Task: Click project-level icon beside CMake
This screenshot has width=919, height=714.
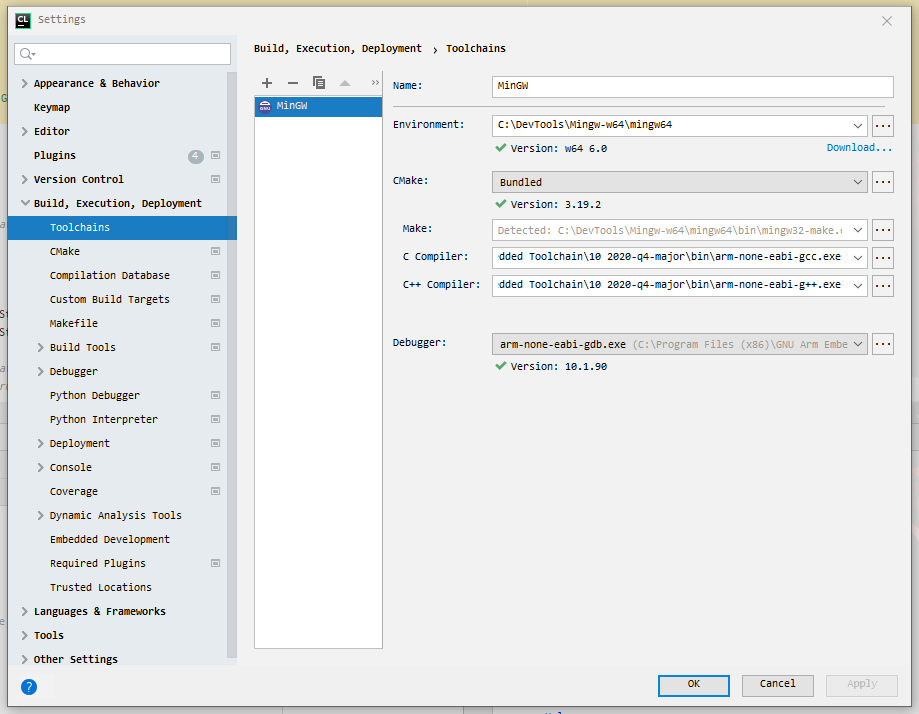Action: pos(216,251)
